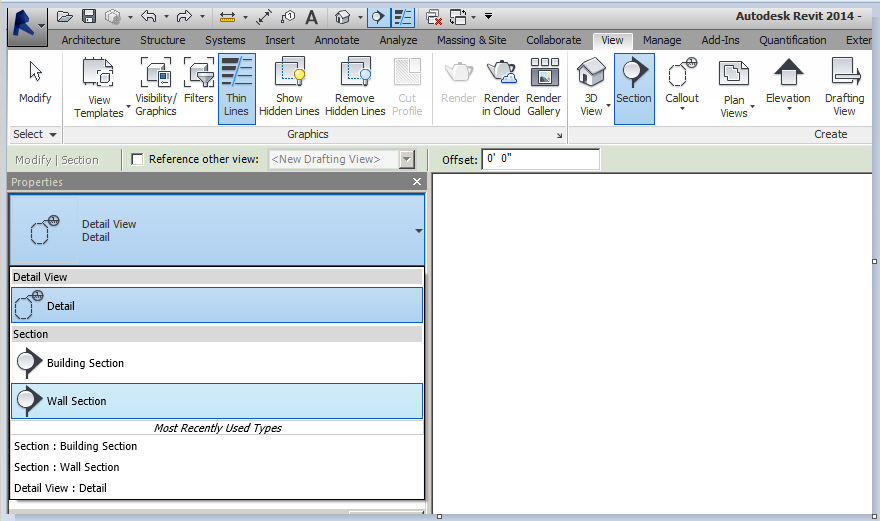Screen dimensions: 880x521
Task: Open the Analyze ribbon tab
Action: click(398, 40)
